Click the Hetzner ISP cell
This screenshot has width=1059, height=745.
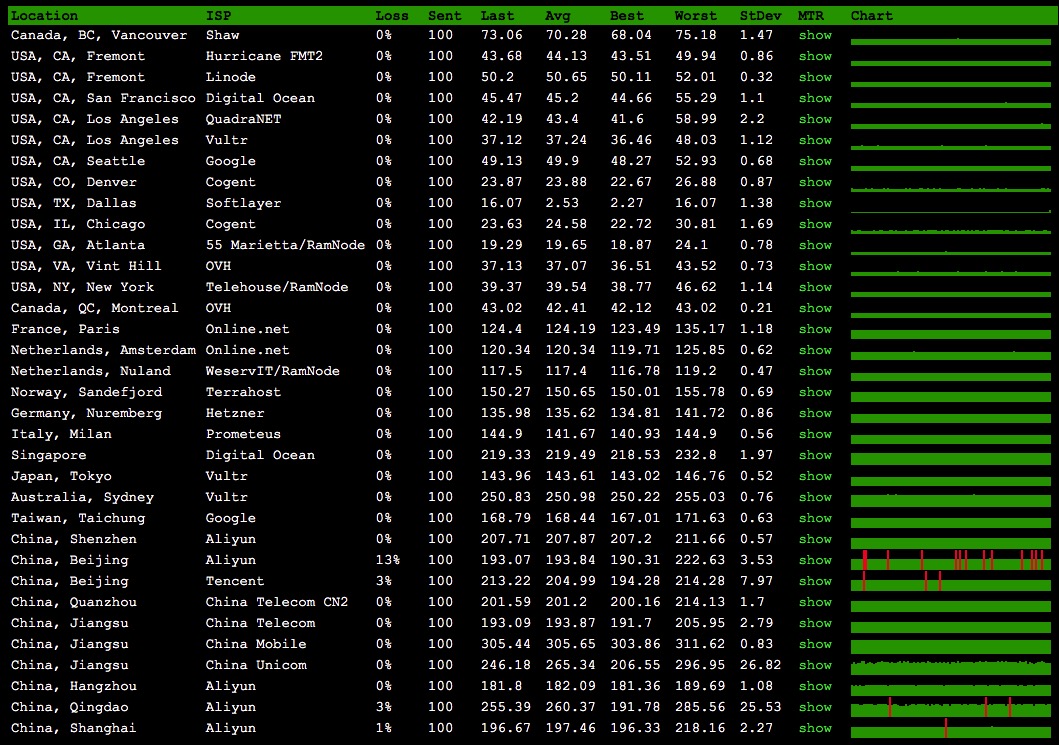tap(235, 413)
